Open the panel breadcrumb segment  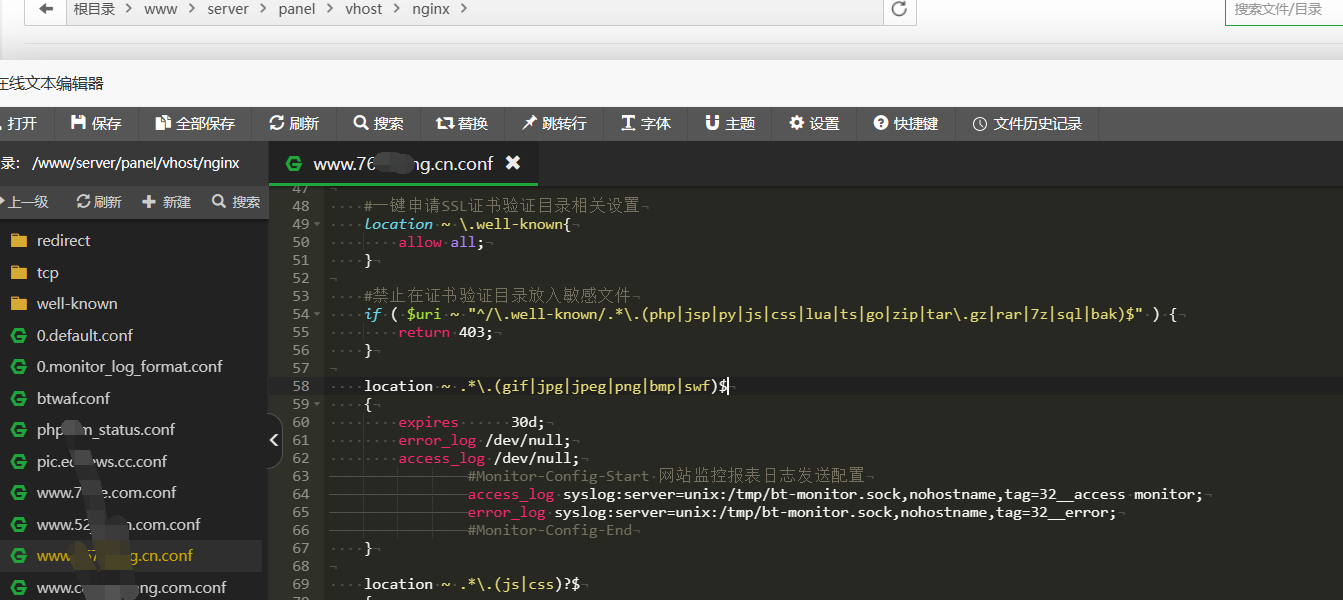pos(297,9)
